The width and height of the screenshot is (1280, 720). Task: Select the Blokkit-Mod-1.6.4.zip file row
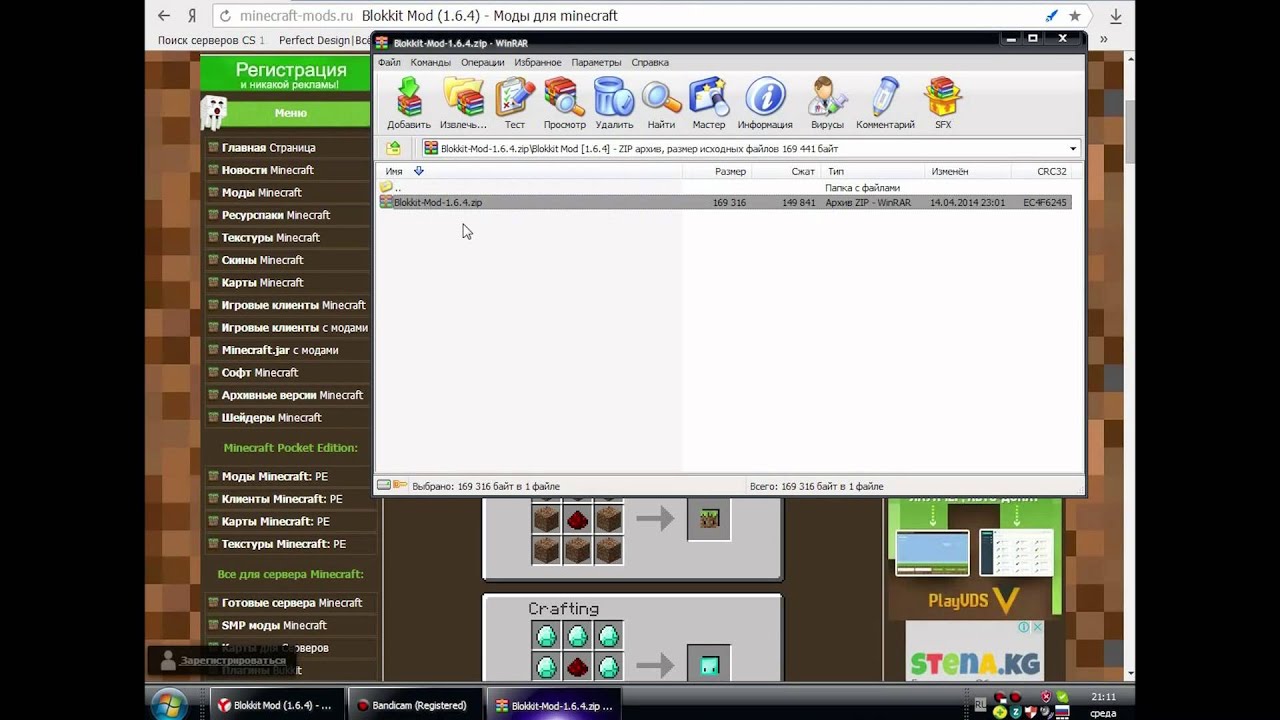725,202
